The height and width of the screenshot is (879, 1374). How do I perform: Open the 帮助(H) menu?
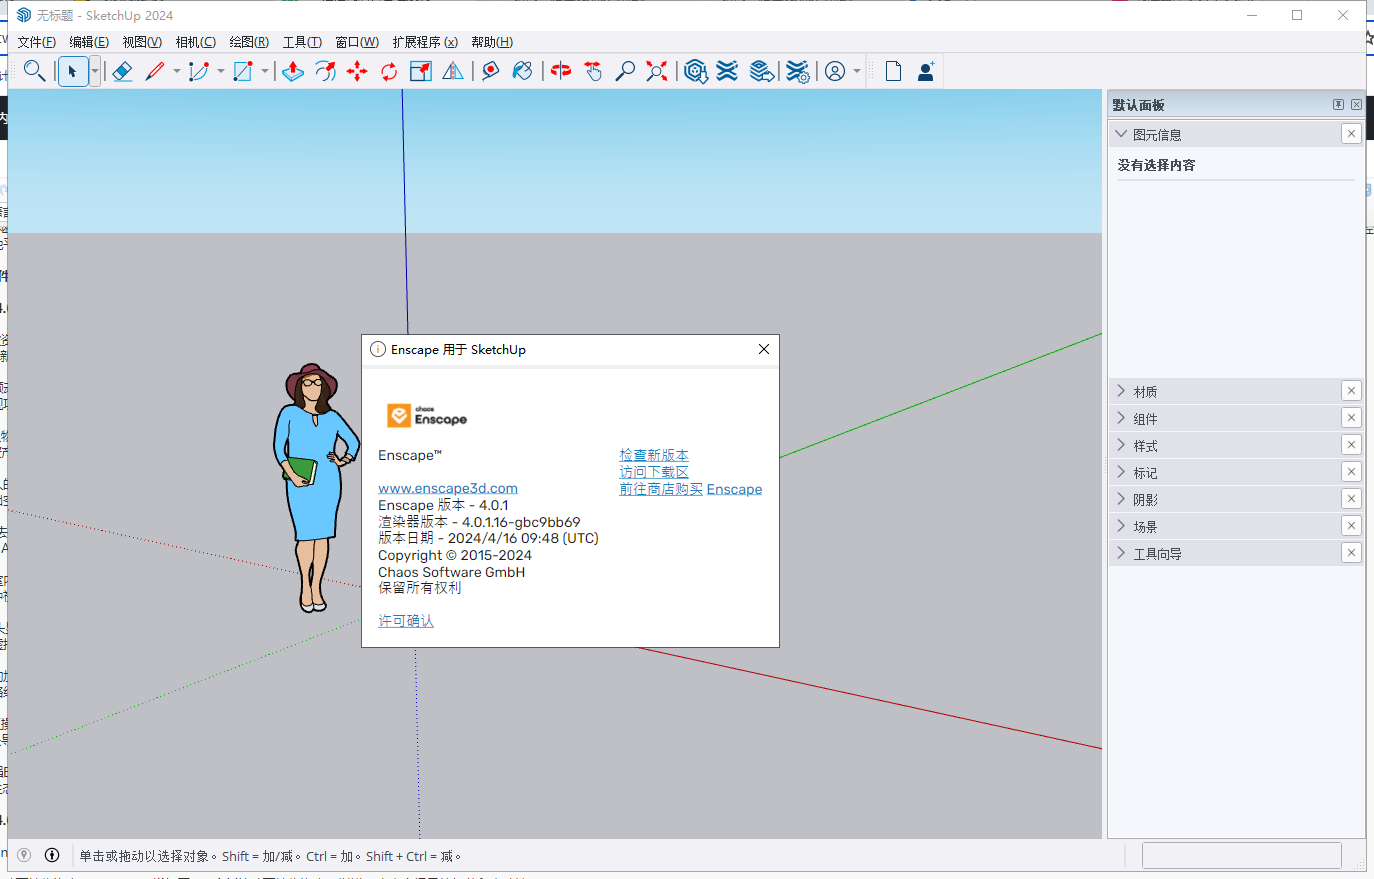(492, 42)
